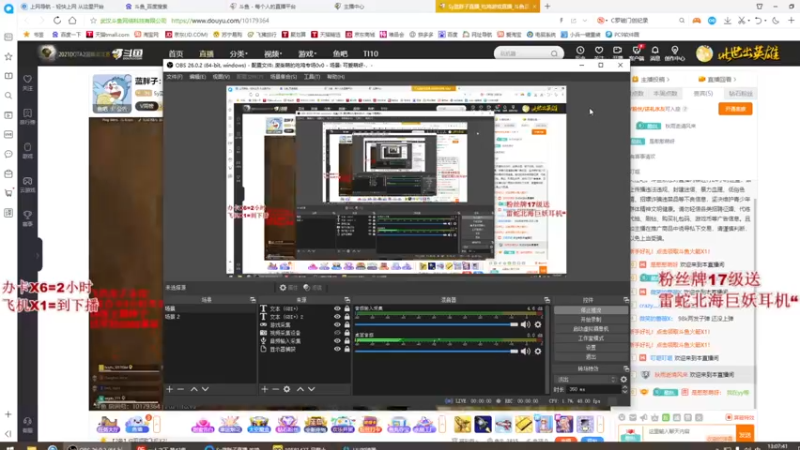Toggle lock on first text source
This screenshot has width=800, height=450.
tap(347, 309)
